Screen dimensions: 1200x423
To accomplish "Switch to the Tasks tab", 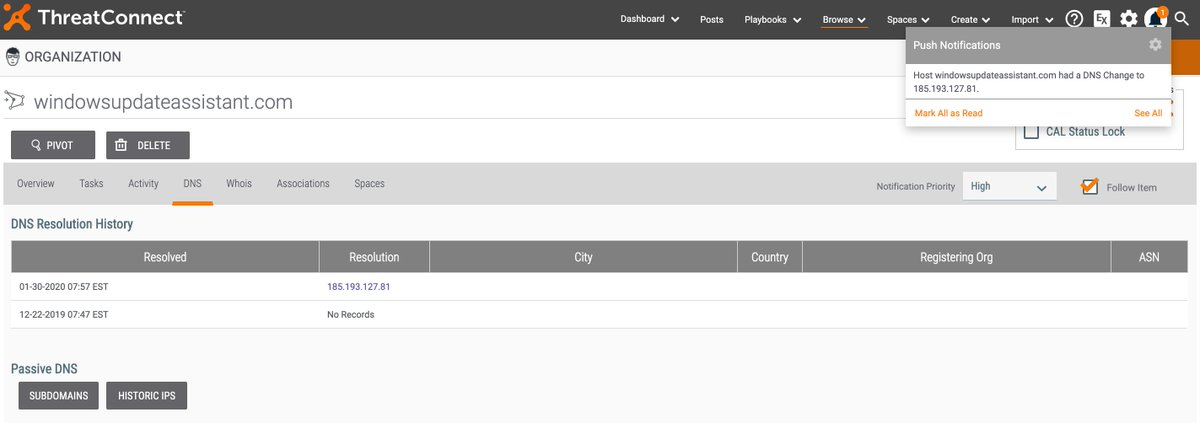I will coord(91,184).
